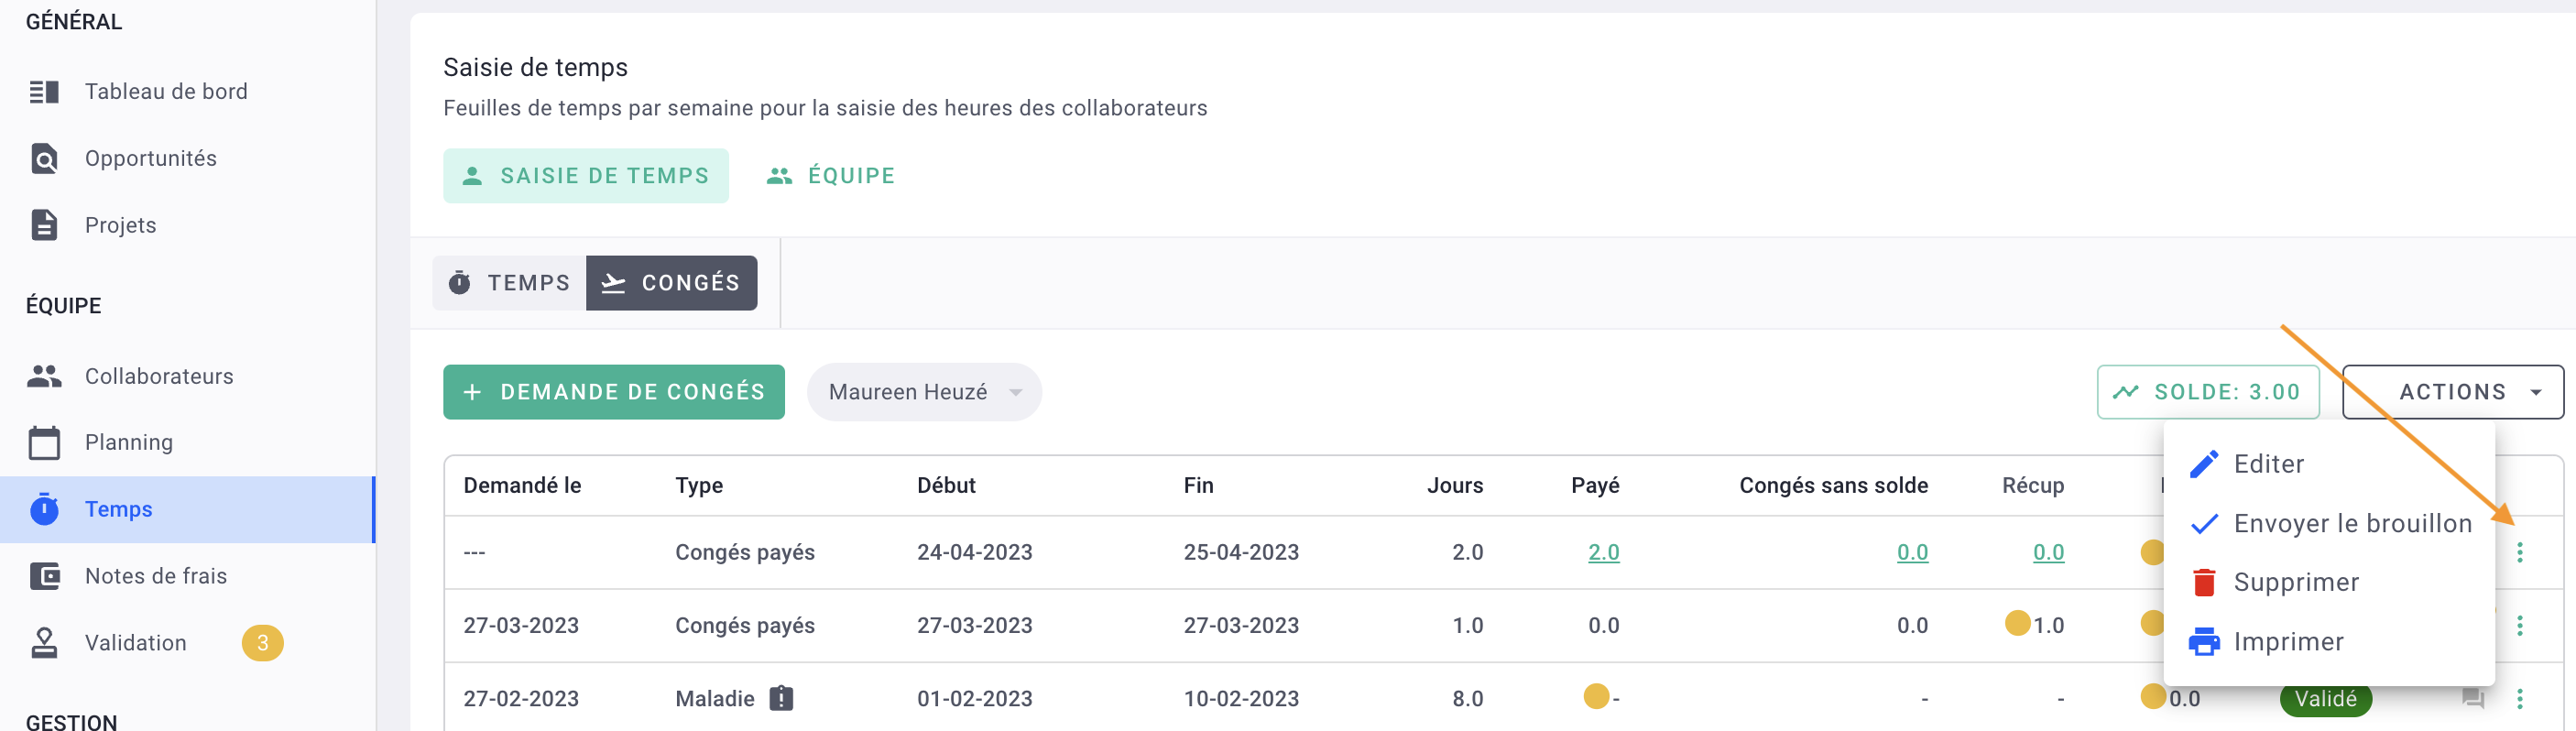The image size is (2576, 731).
Task: Choose Supprimer from the context menu
Action: (x=2328, y=582)
